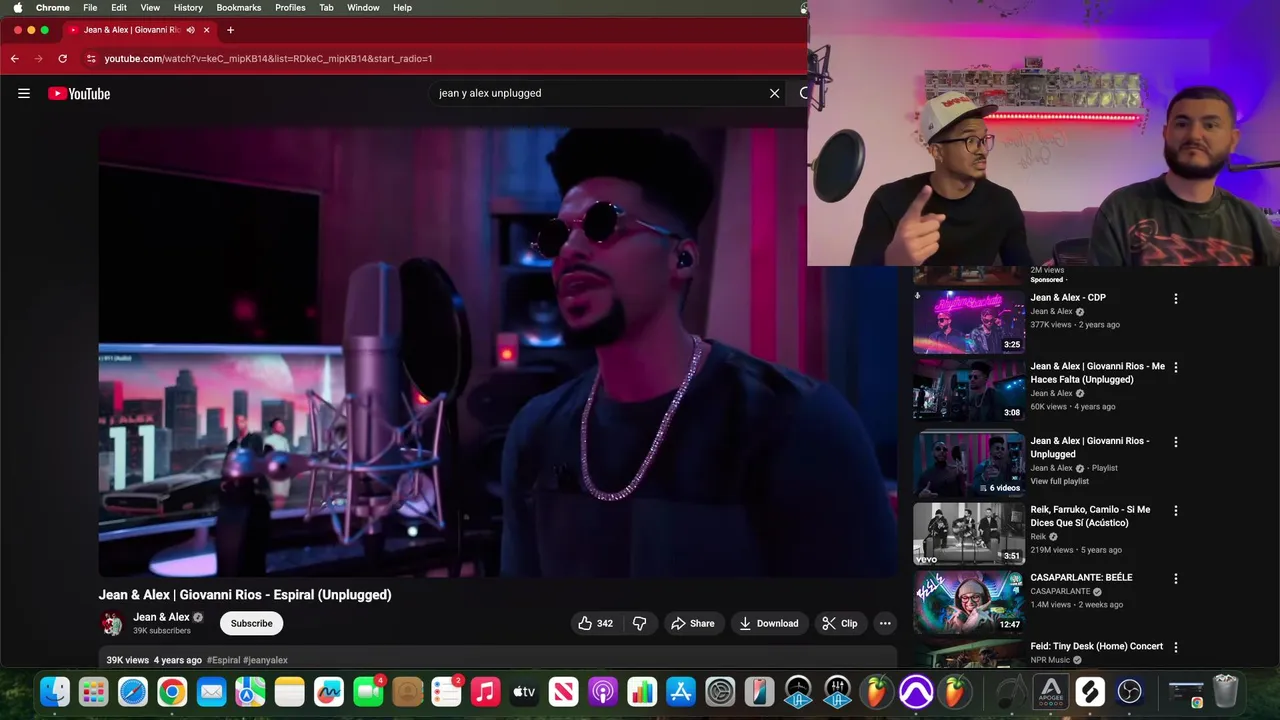Open OBS Studio from the Dock
The image size is (1280, 720).
click(x=1129, y=691)
